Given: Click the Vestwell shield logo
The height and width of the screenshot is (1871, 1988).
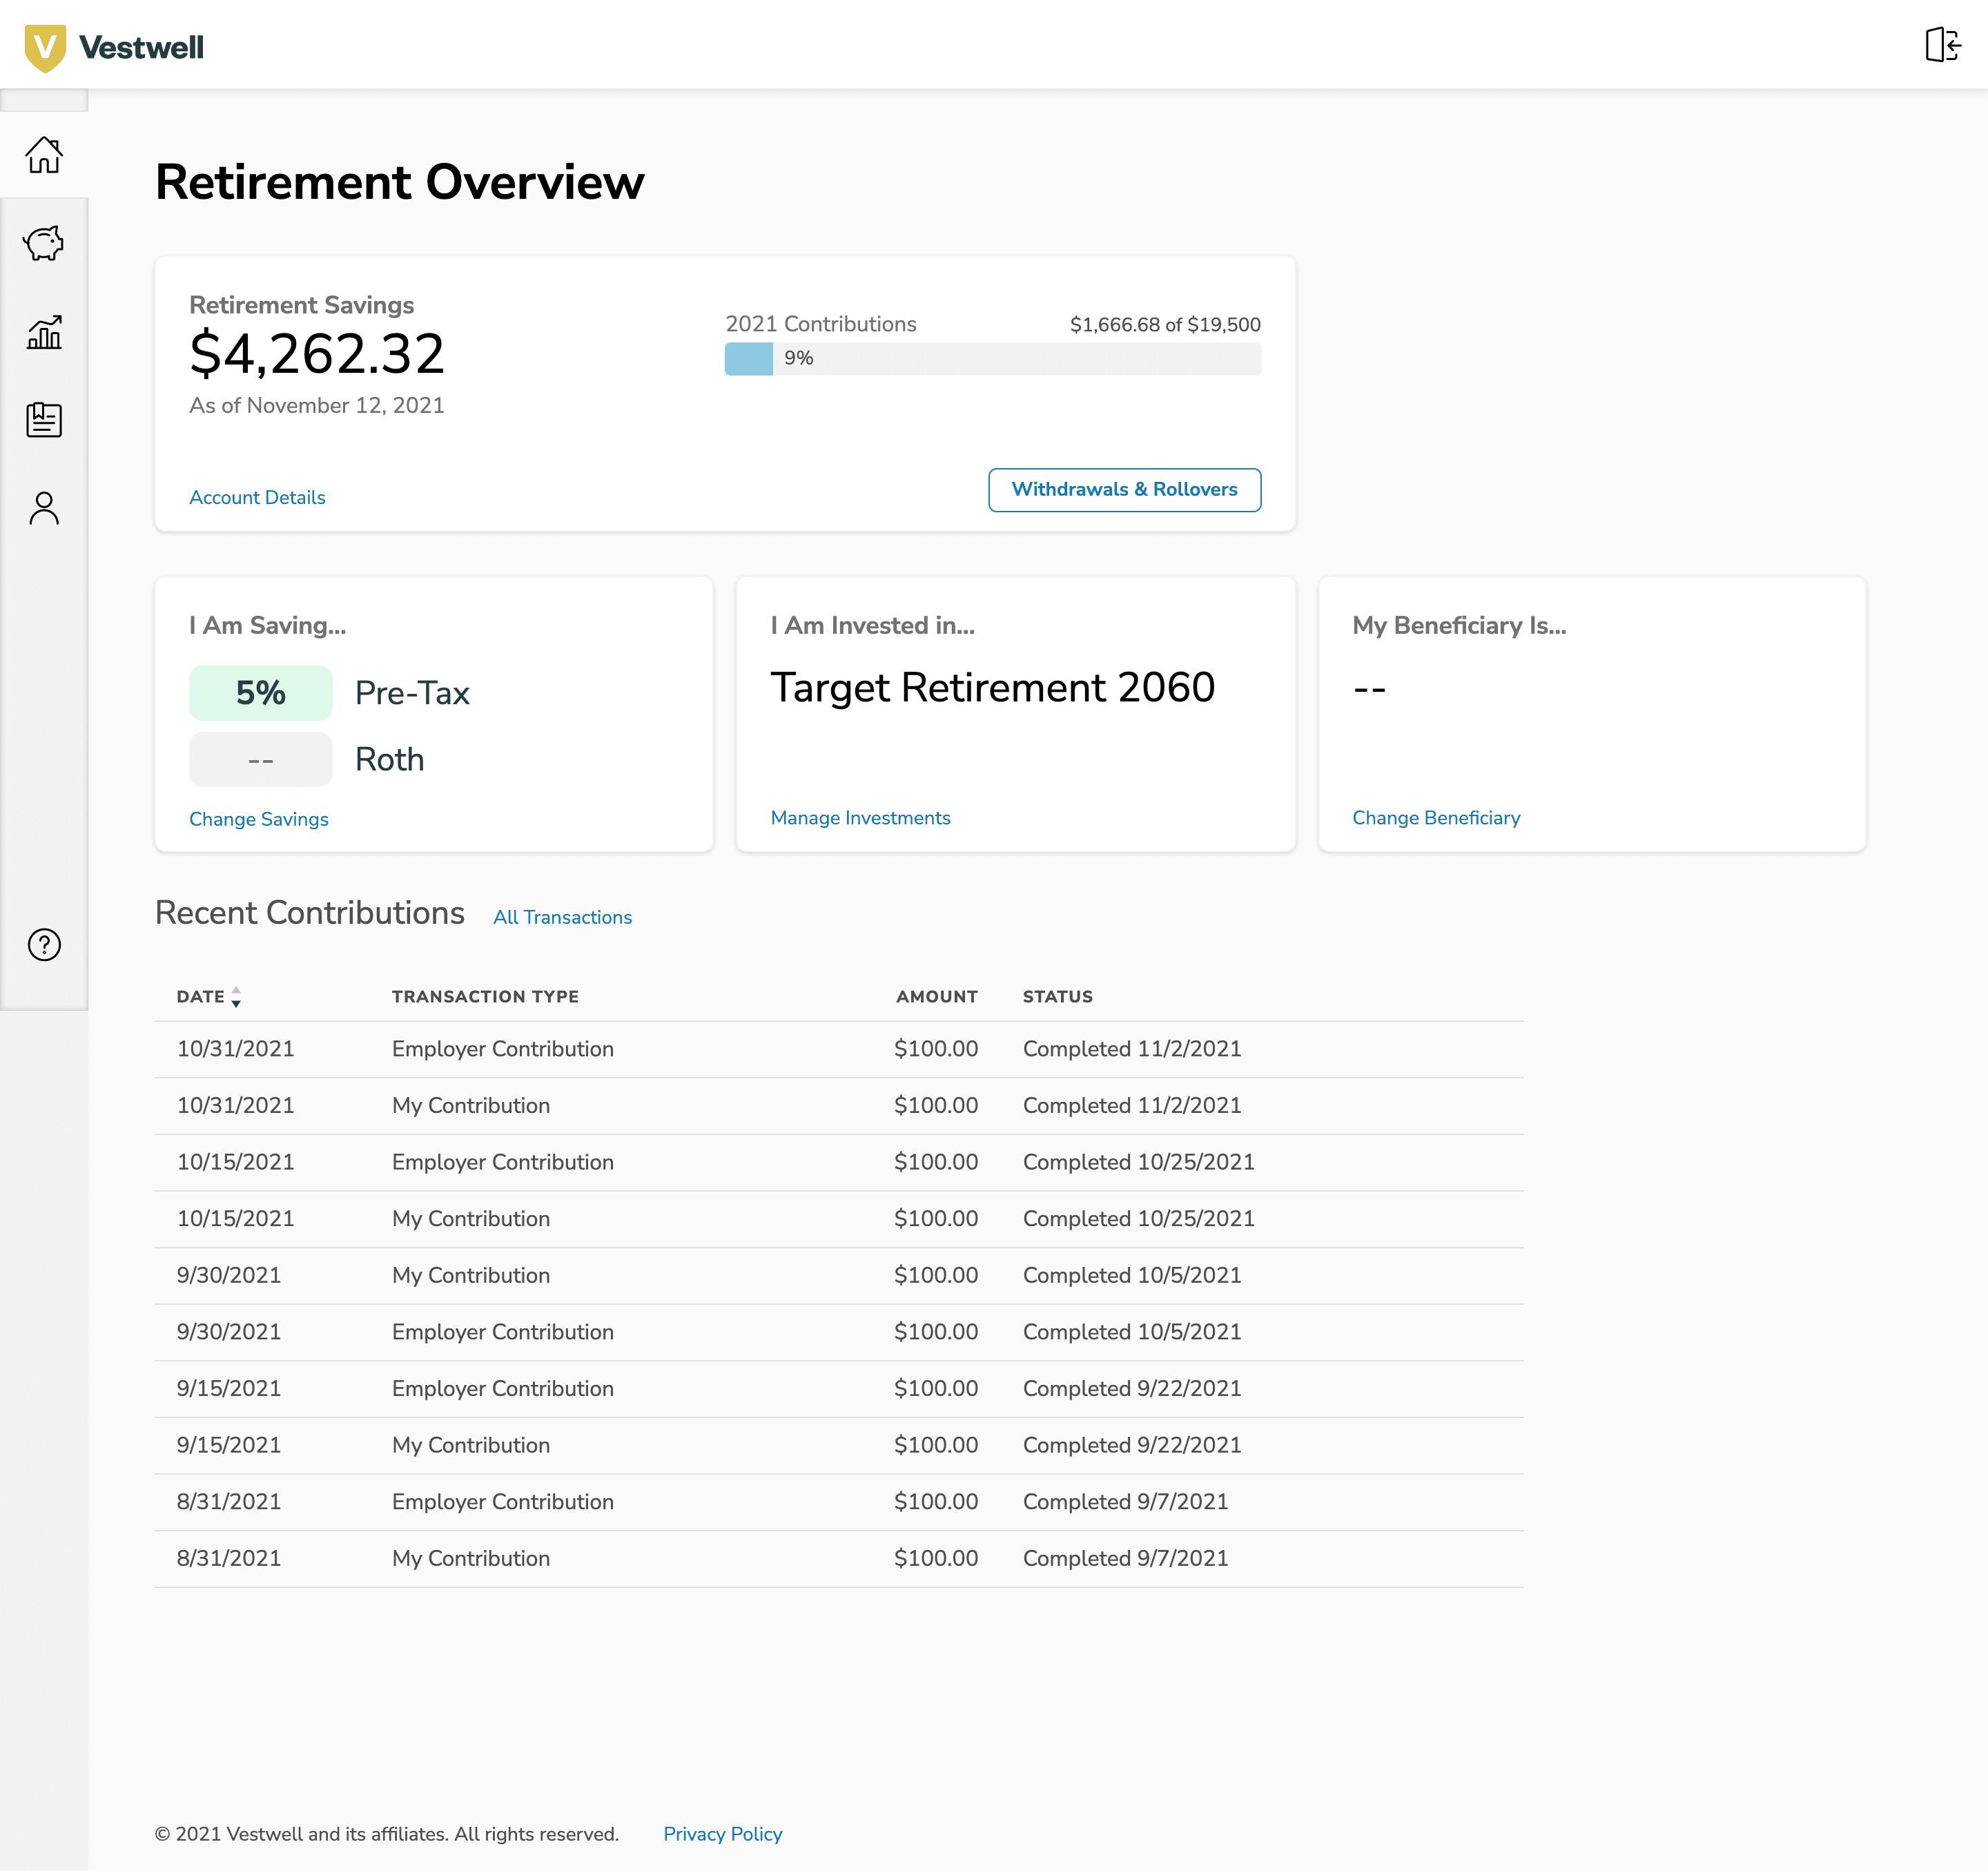Looking at the screenshot, I should (45, 47).
